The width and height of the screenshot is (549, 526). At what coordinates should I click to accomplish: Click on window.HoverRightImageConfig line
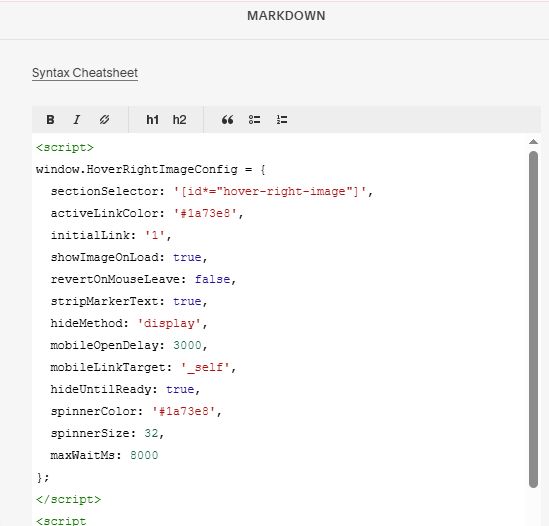(x=151, y=169)
